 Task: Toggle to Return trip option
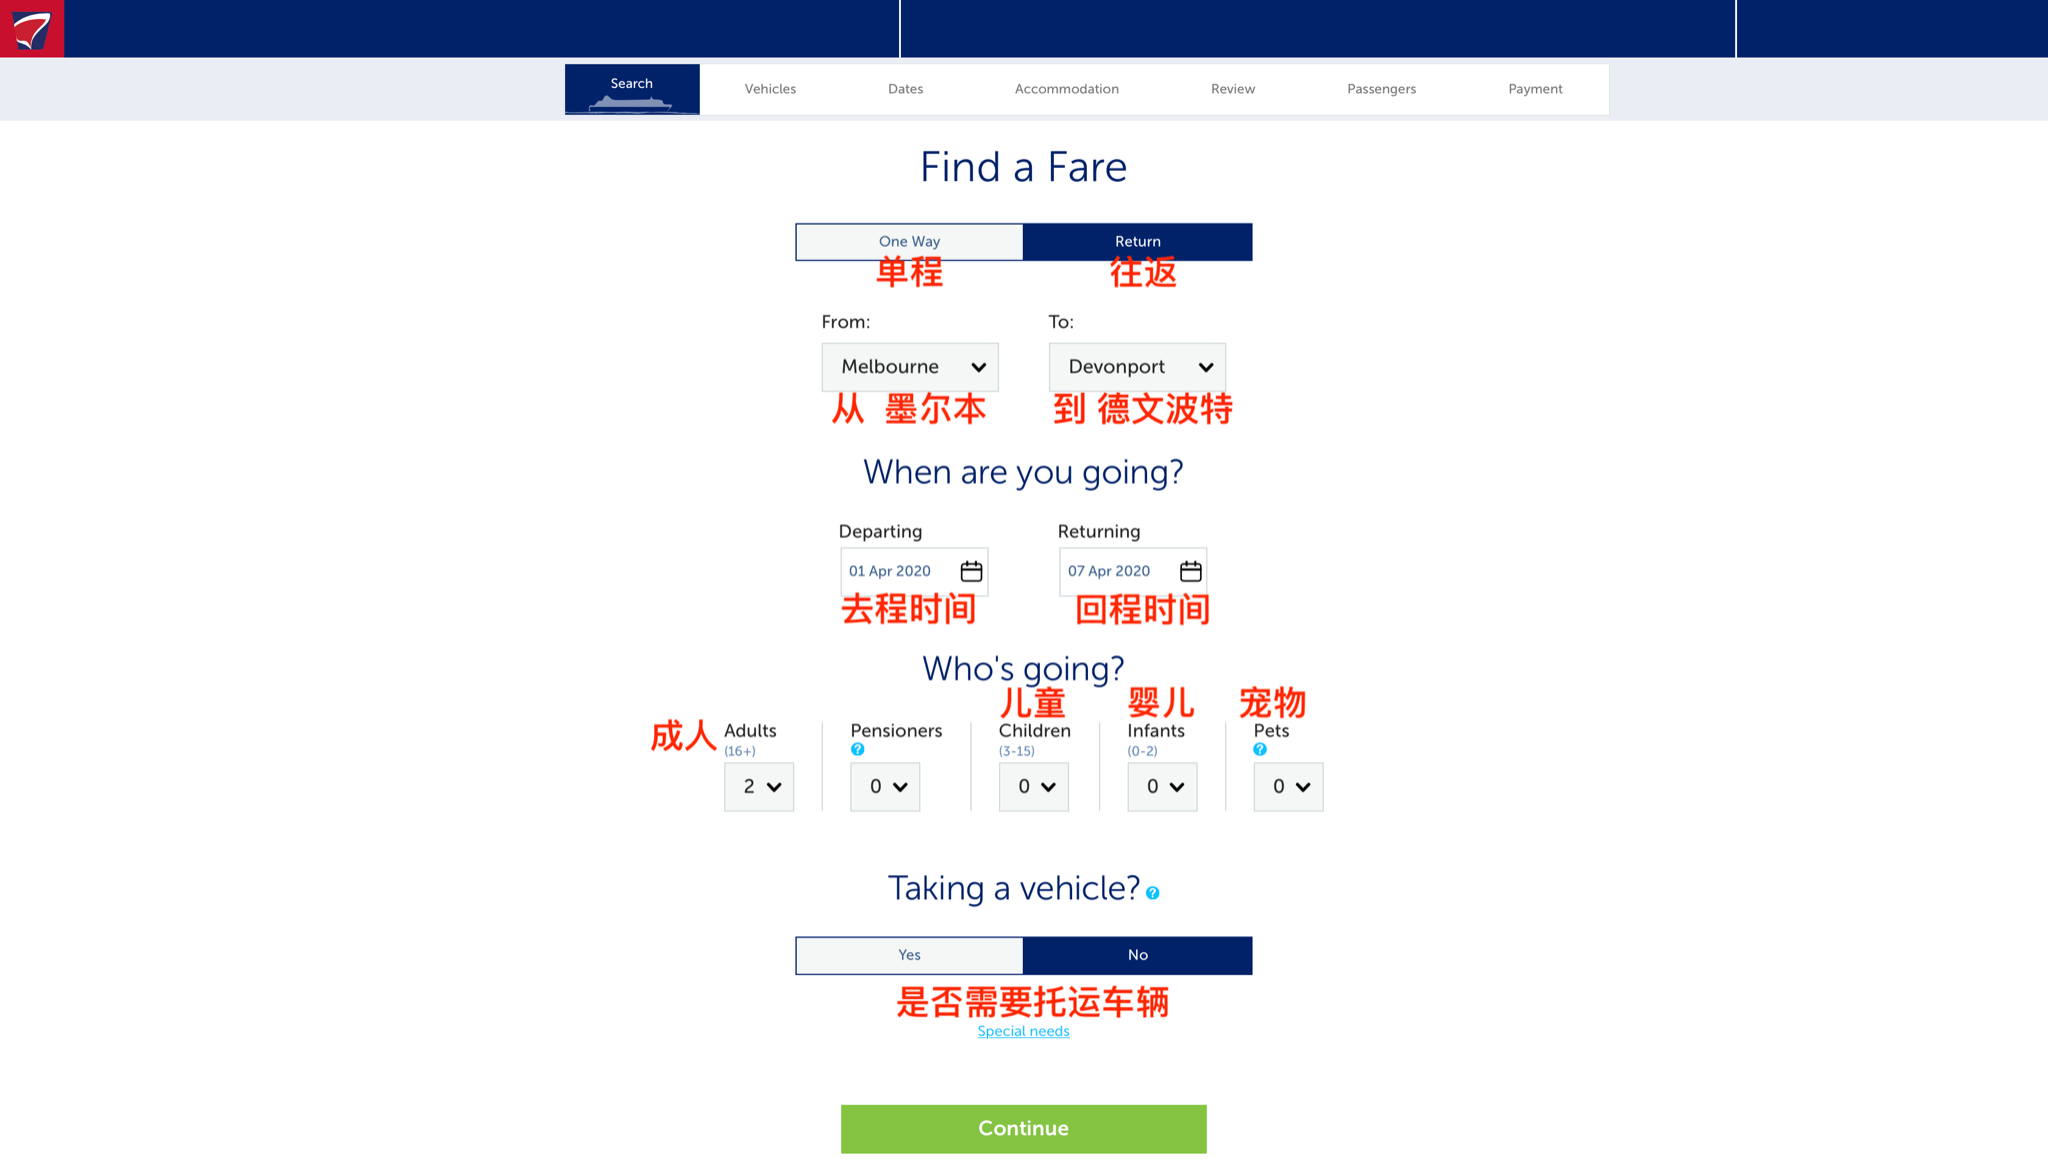1137,241
